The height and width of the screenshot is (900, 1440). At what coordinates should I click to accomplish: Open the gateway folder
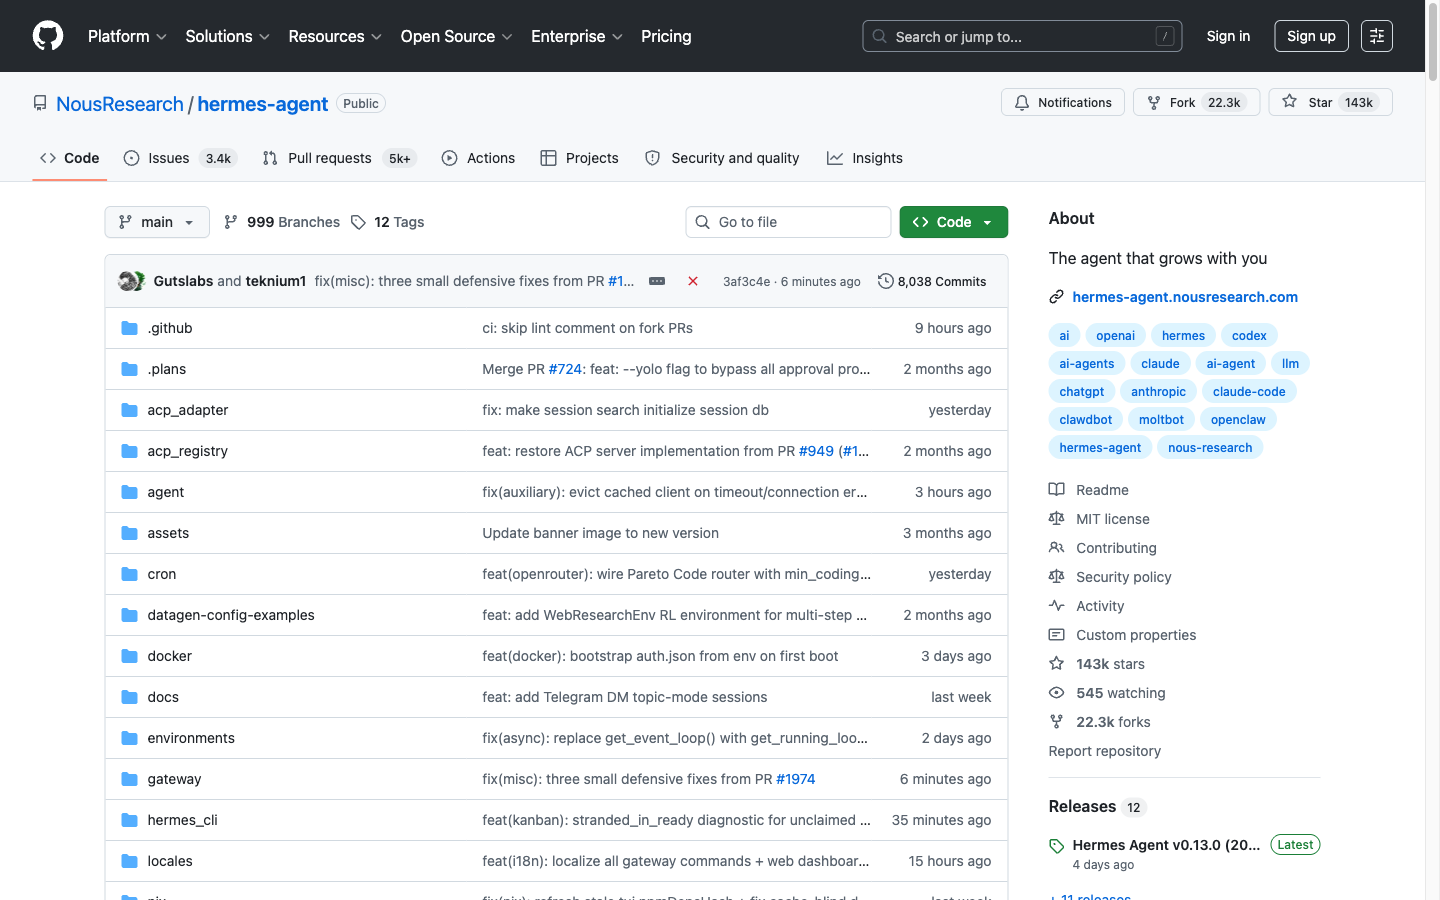tap(174, 779)
